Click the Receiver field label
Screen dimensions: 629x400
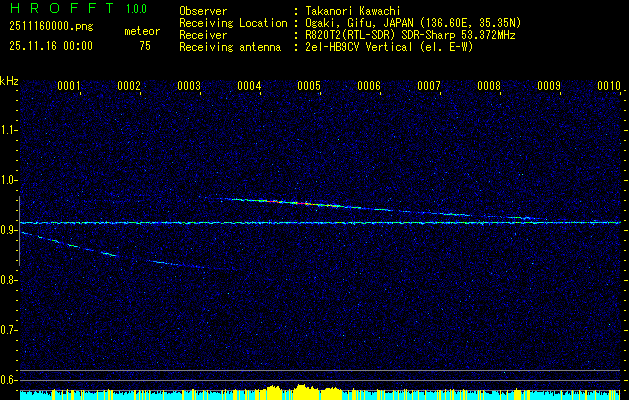pos(203,35)
